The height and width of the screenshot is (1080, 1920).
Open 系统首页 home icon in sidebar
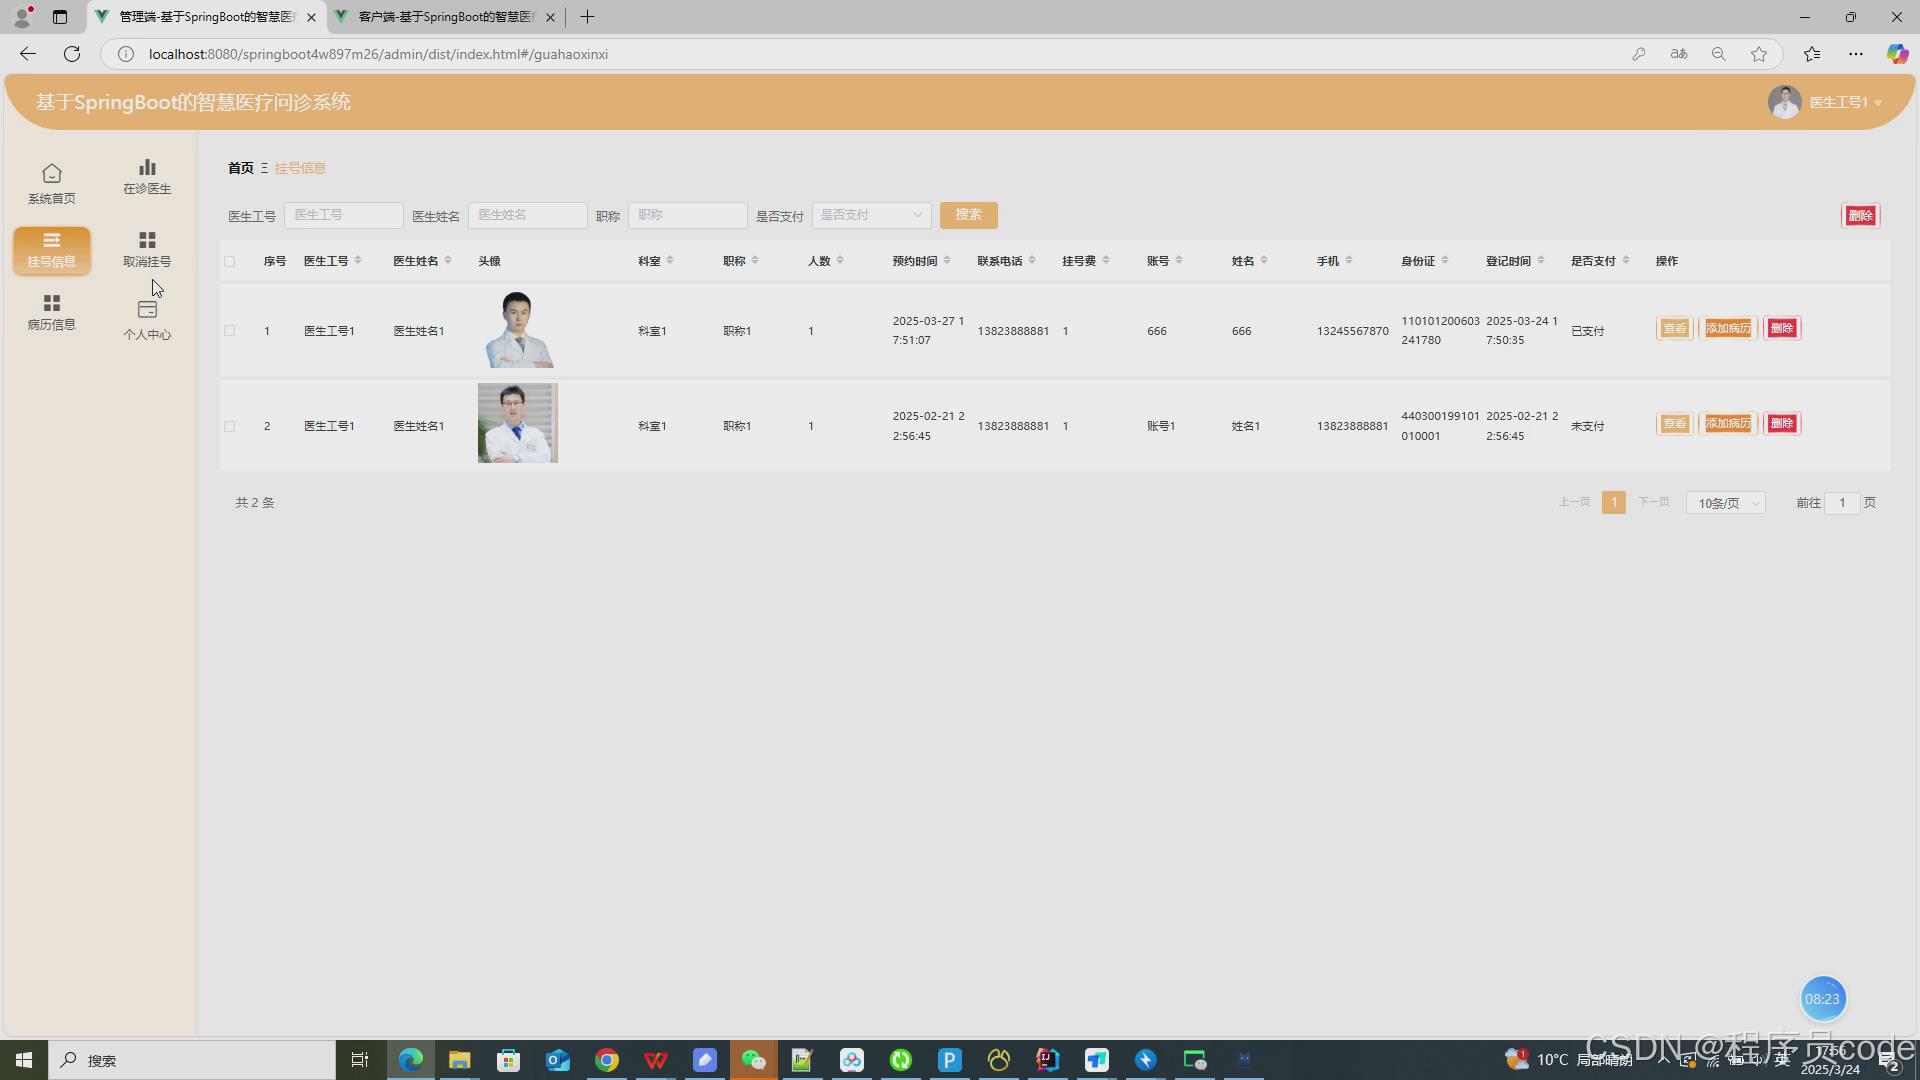[52, 174]
